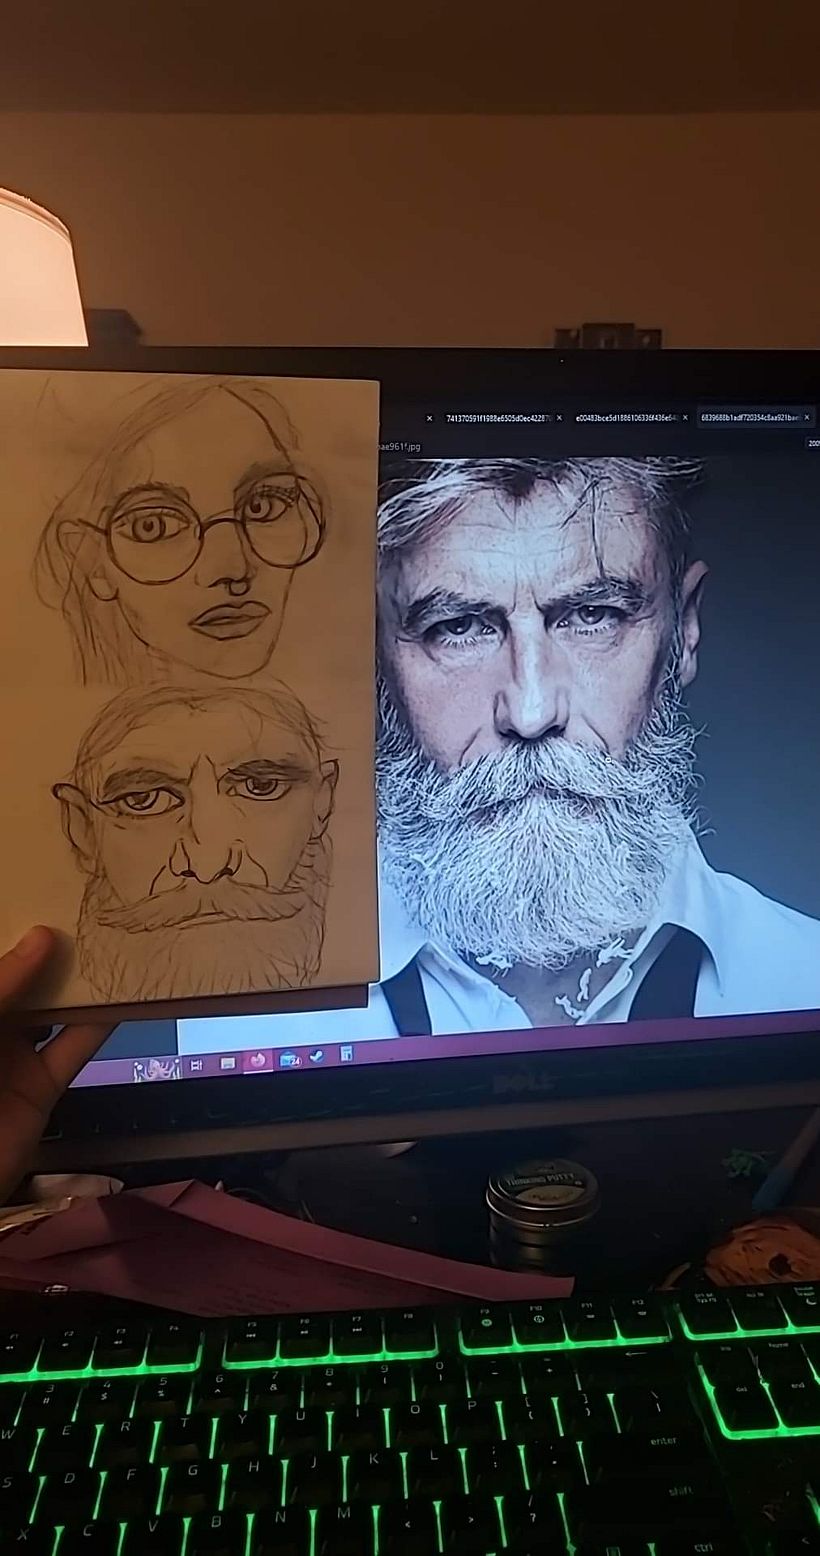The width and height of the screenshot is (820, 1556).
Task: Open the gray window icon beside Firefox
Action: [x=228, y=1063]
